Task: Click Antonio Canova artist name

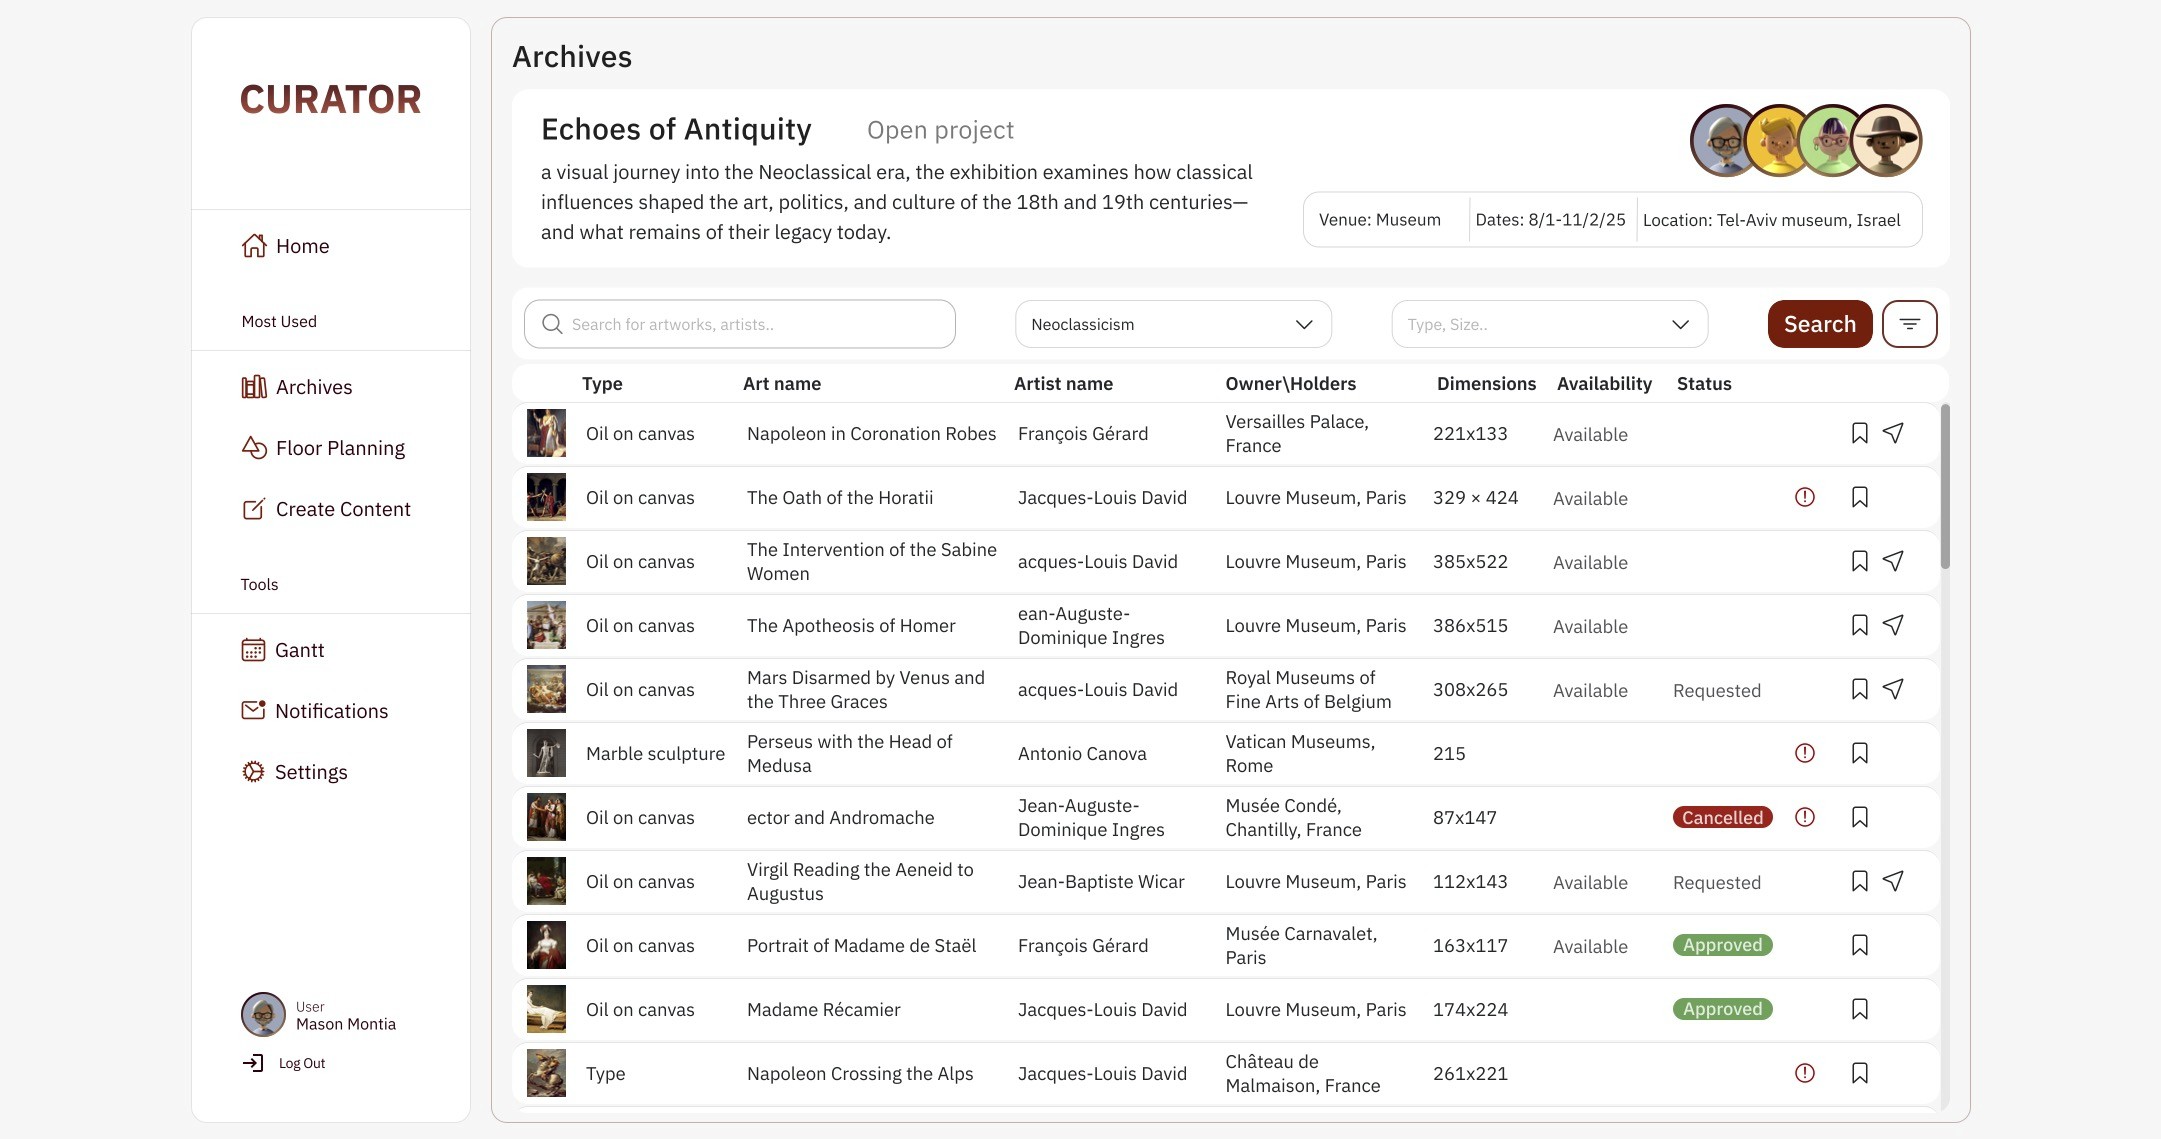Action: (1082, 753)
